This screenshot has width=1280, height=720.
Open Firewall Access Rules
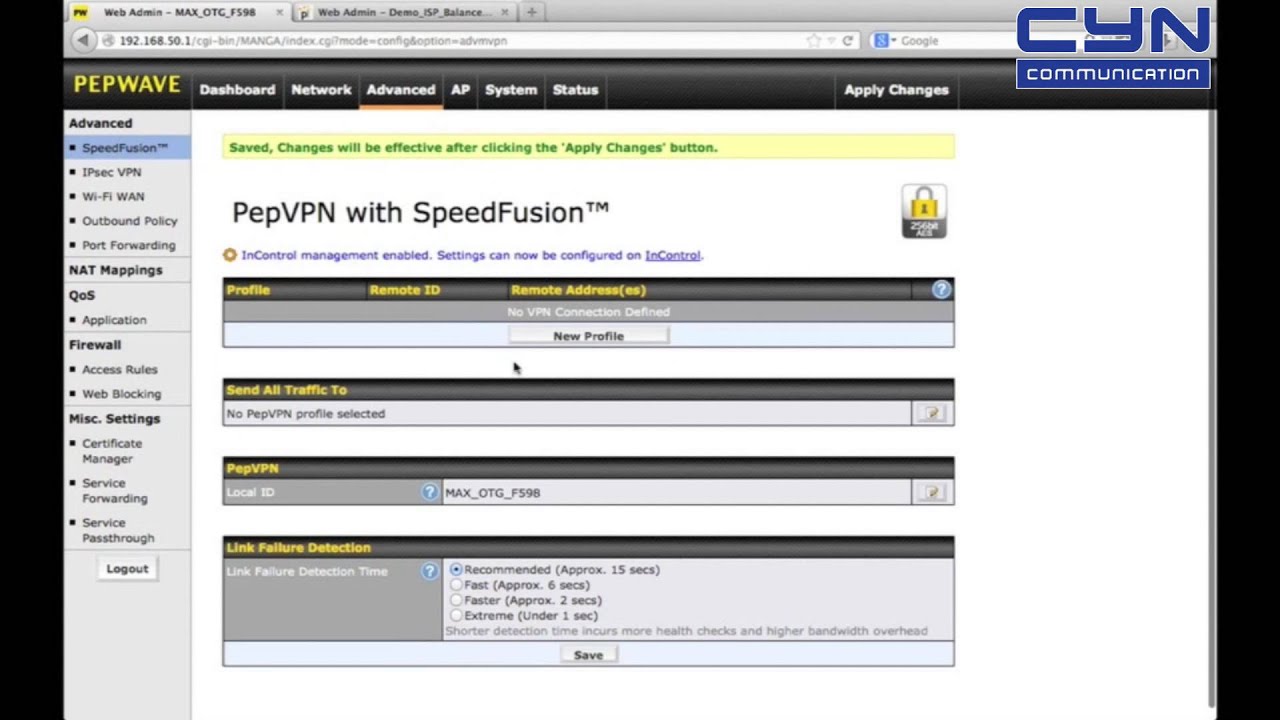pyautogui.click(x=119, y=369)
